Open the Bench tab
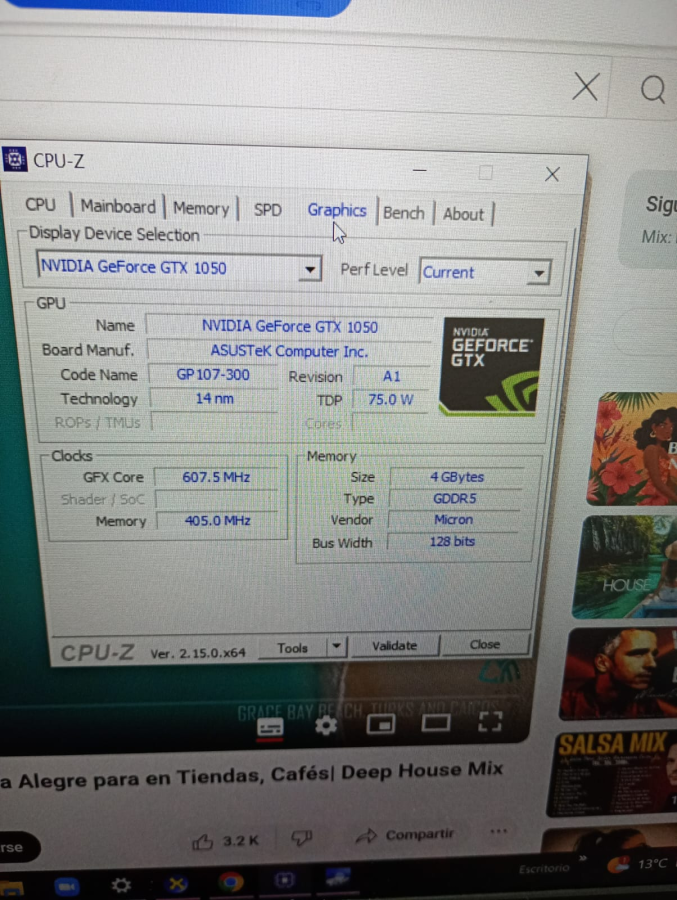Viewport: 677px width, 900px height. tap(403, 213)
